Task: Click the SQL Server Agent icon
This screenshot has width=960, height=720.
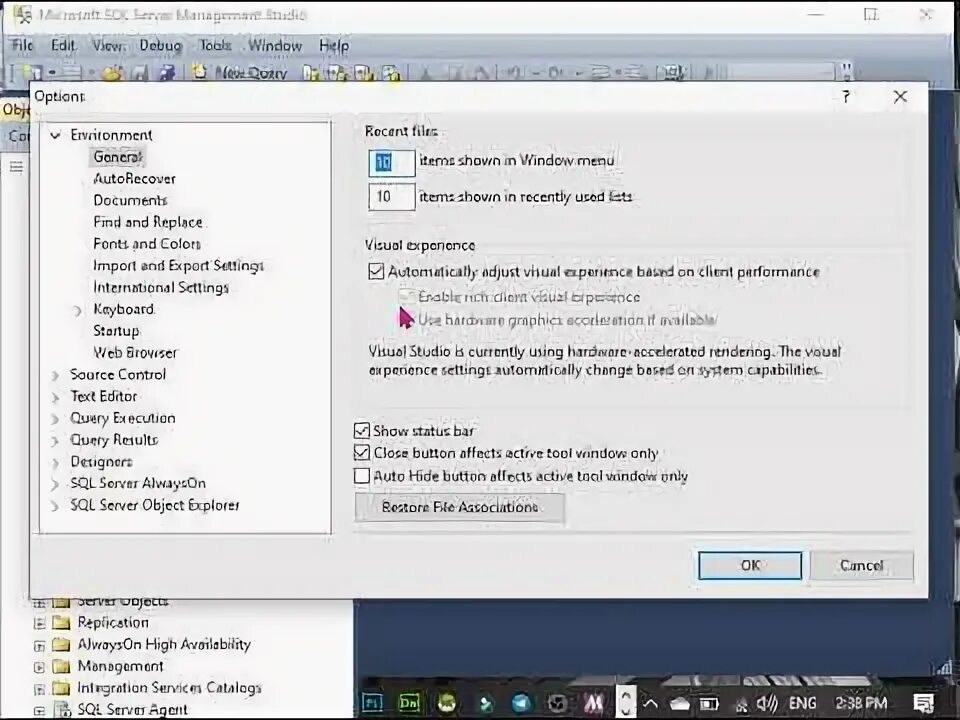Action: pos(62,710)
